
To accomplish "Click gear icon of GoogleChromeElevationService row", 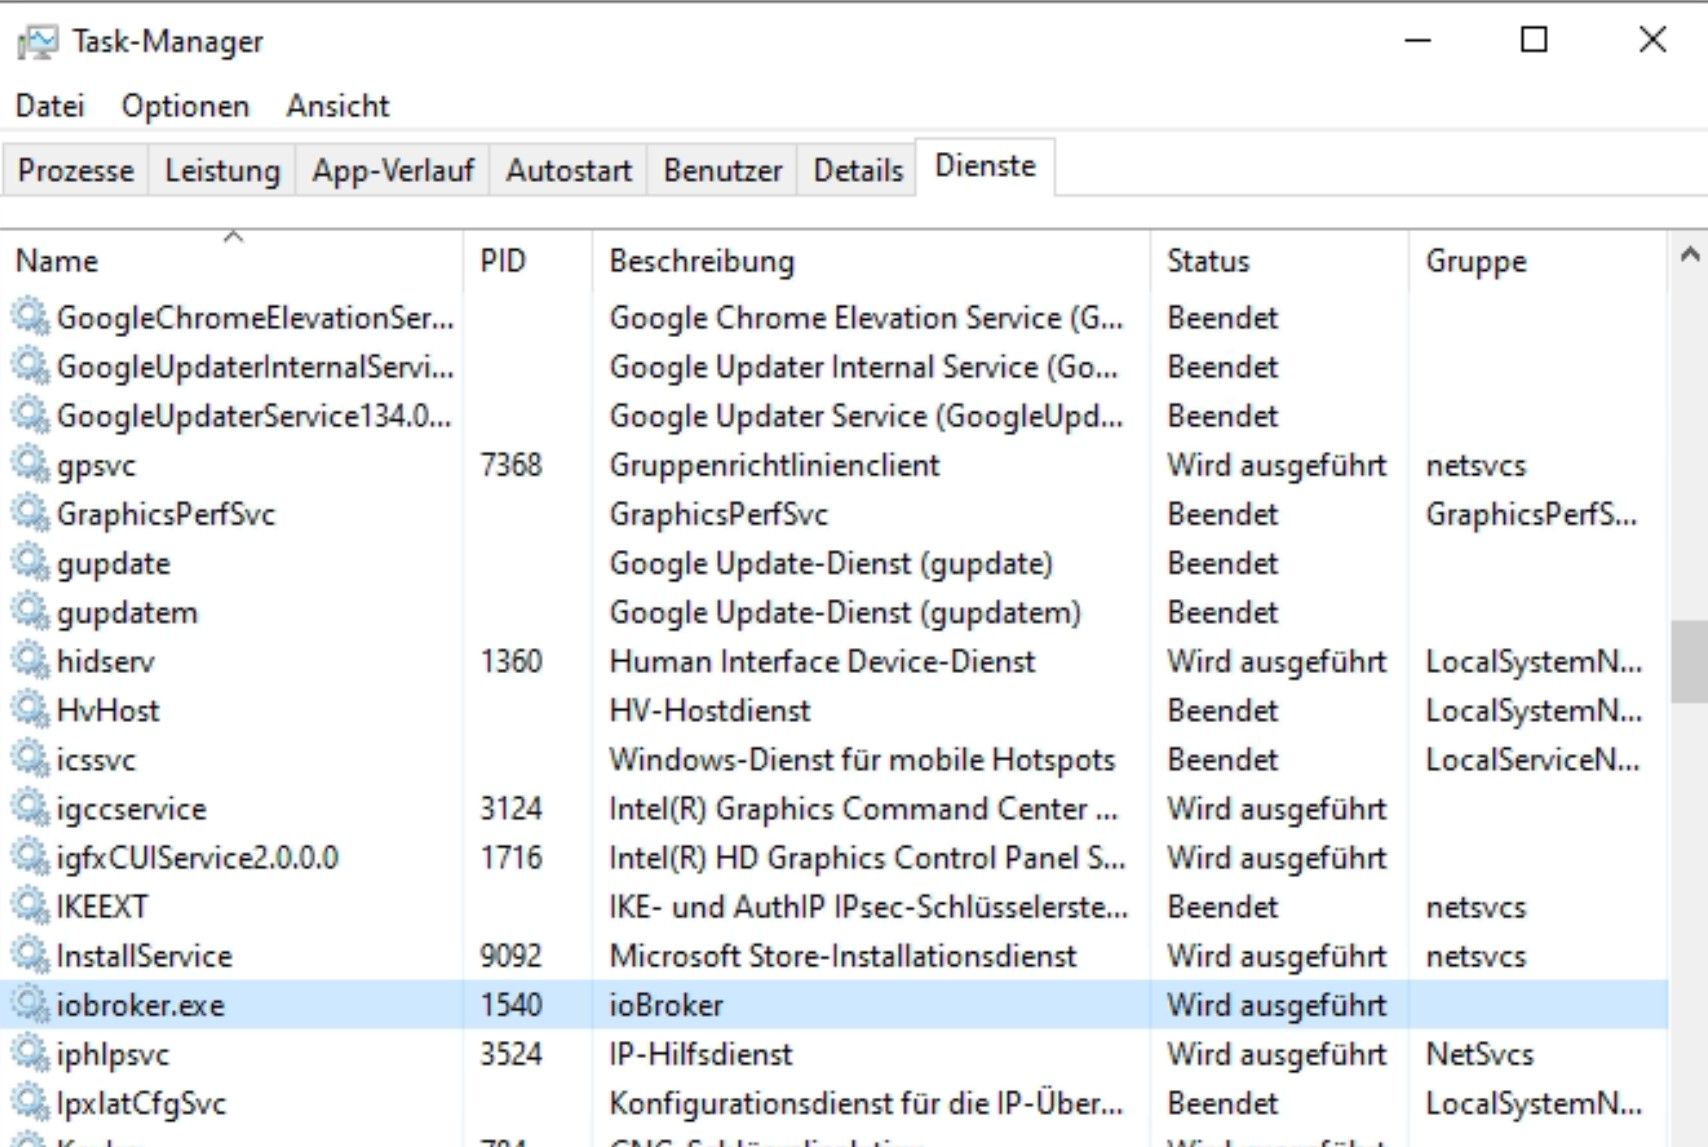I will tap(30, 317).
